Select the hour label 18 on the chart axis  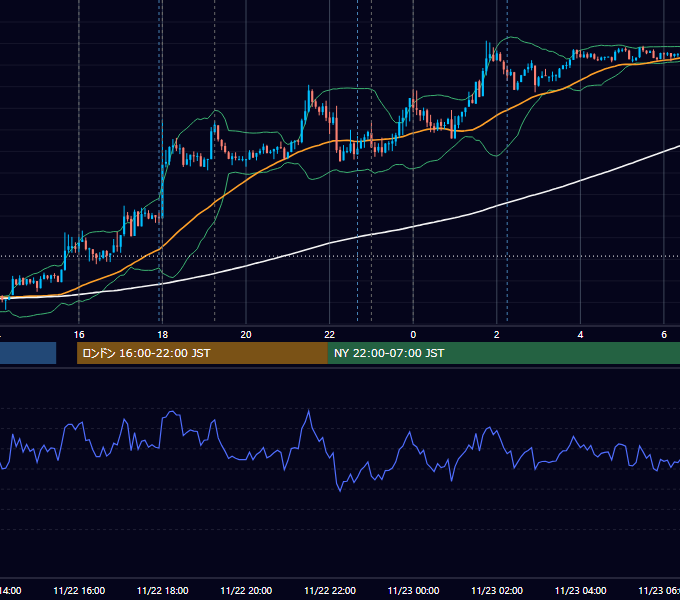pyautogui.click(x=163, y=335)
